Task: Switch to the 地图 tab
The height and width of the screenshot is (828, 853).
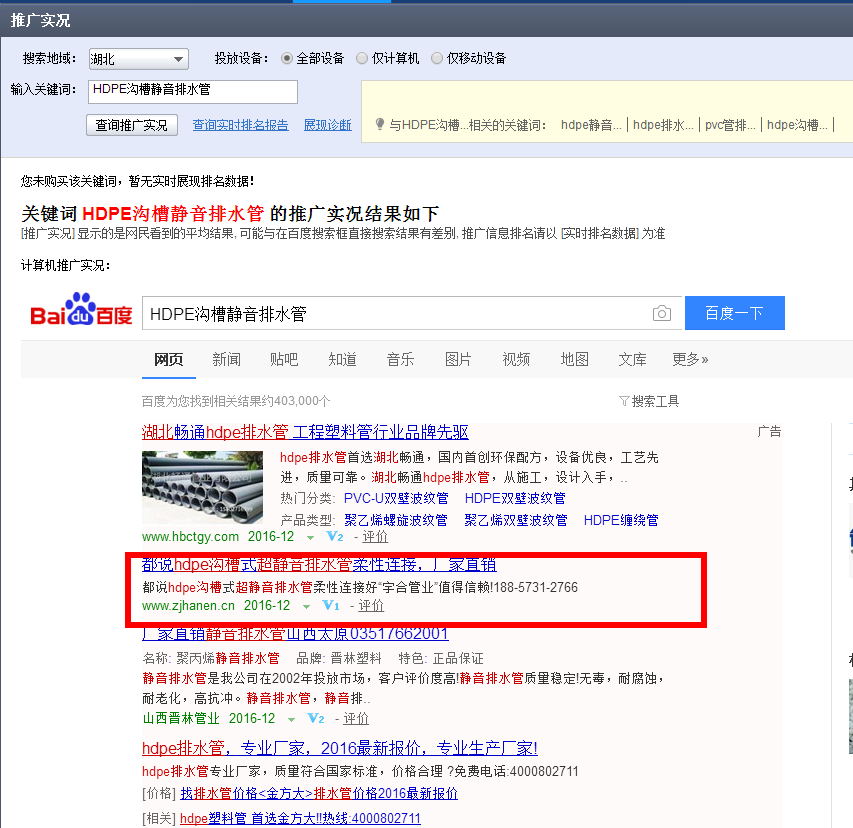Action: coord(574,360)
